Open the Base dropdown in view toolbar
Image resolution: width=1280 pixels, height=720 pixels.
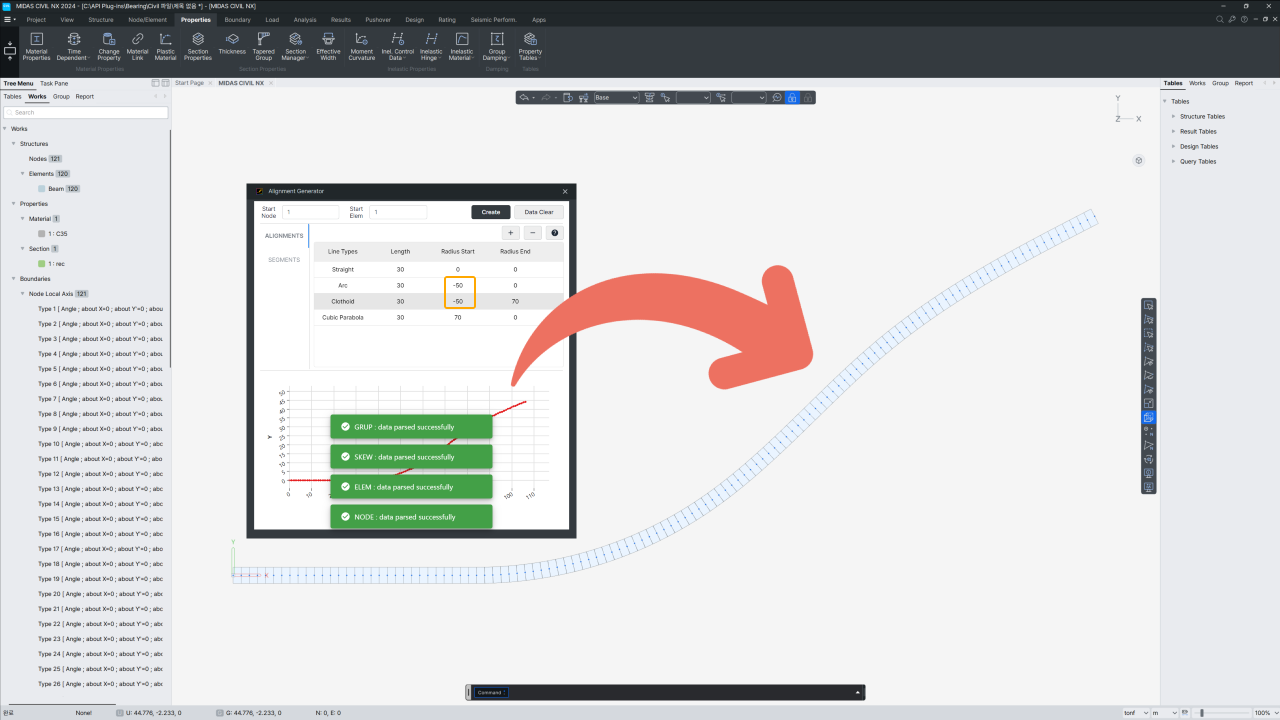point(616,98)
